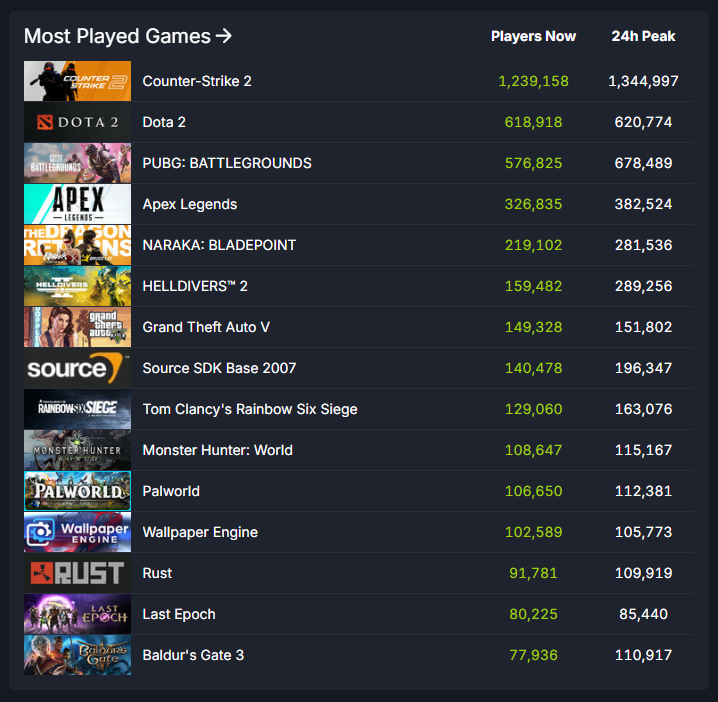Screen dimensions: 718x702
Task: Select the 196,347 peak value
Action: pyautogui.click(x=643, y=368)
